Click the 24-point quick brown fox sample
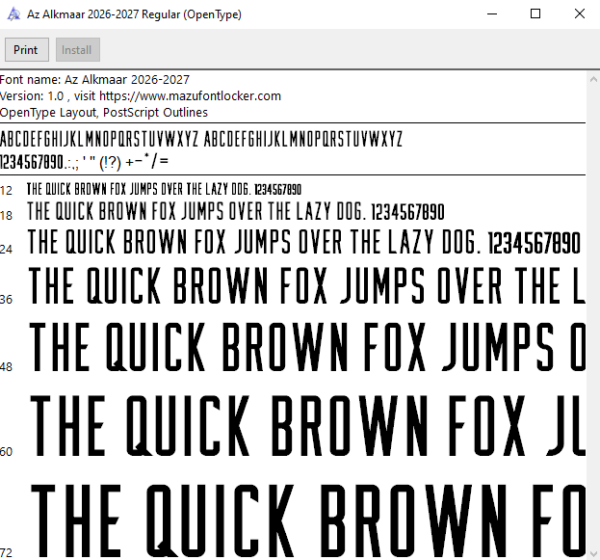This screenshot has width=600, height=560. 304,242
